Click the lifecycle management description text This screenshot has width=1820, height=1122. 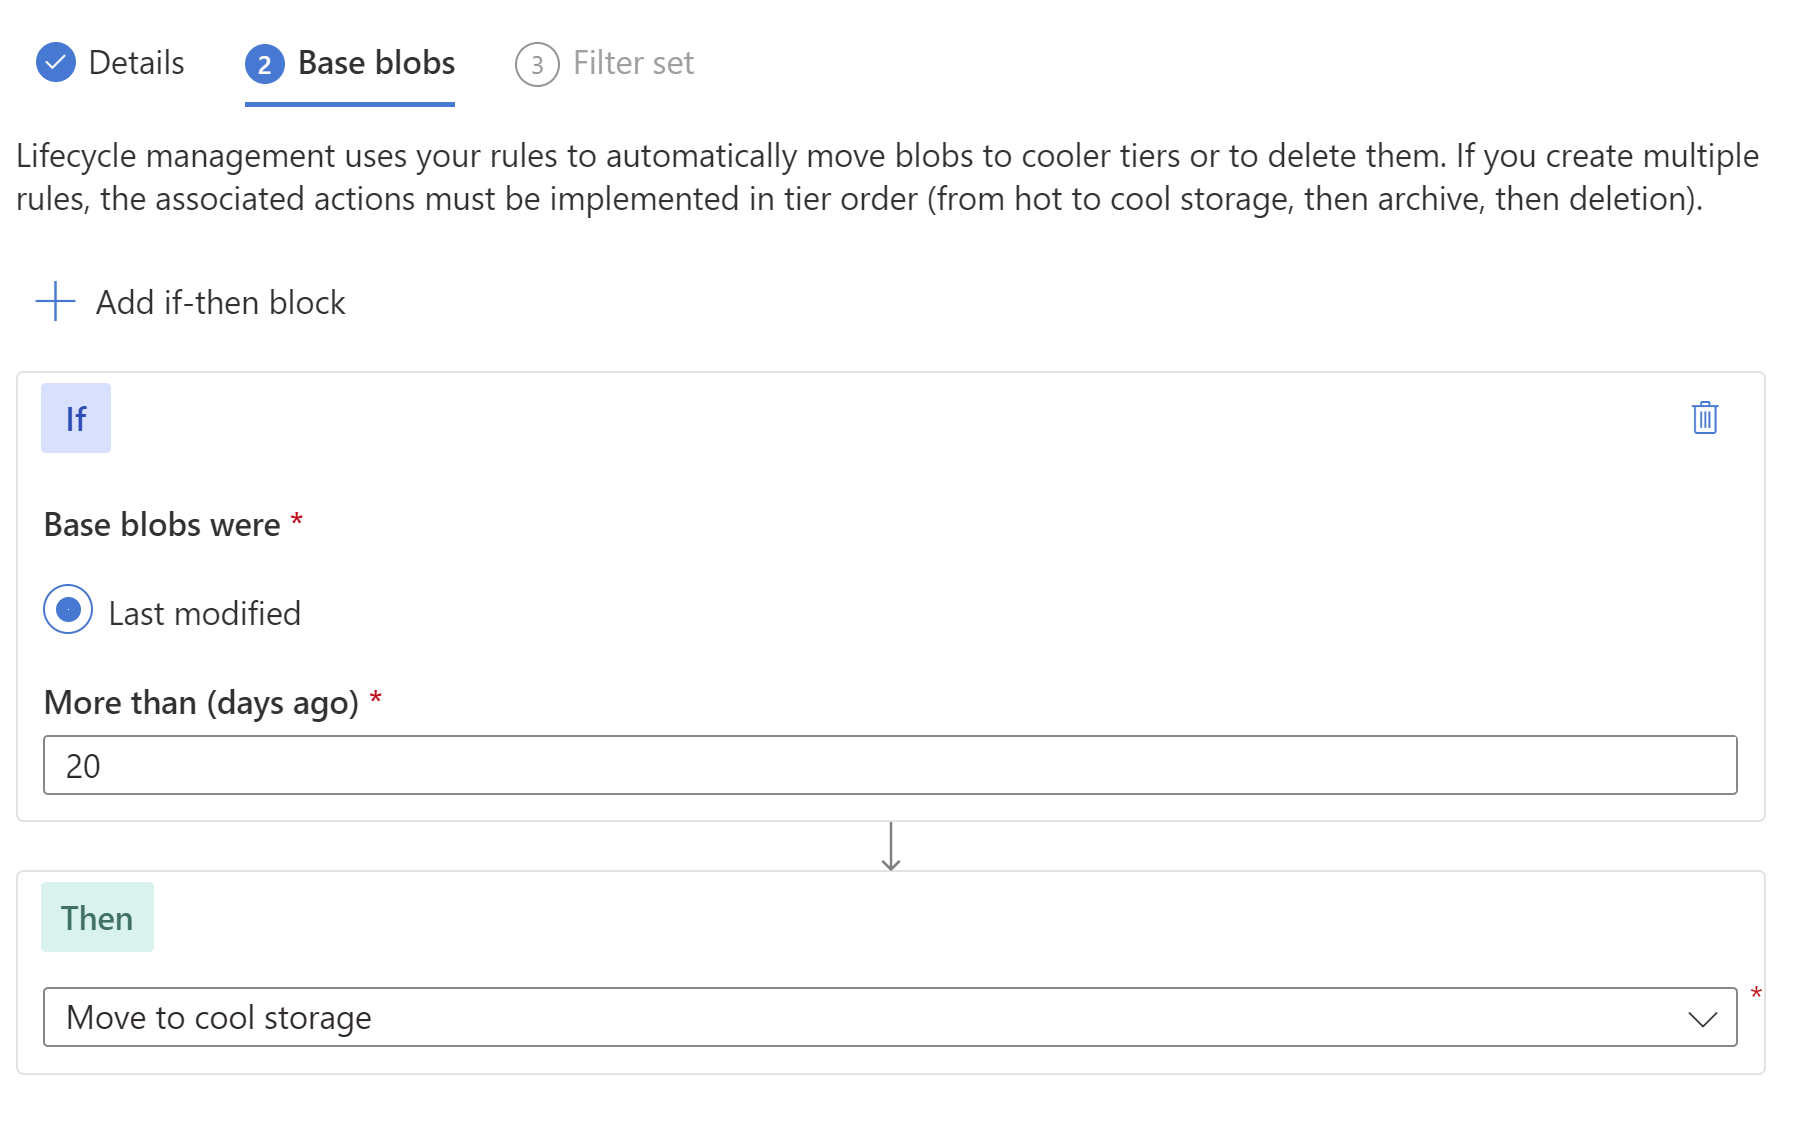point(888,177)
